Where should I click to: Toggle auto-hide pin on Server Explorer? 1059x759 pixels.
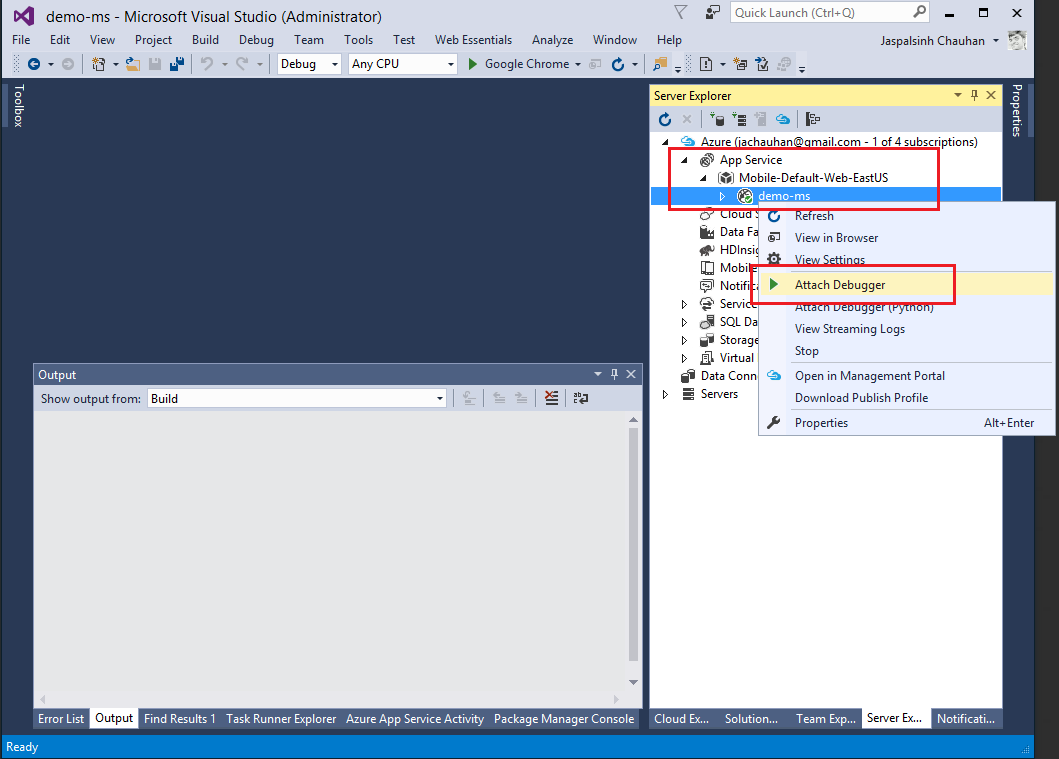click(974, 95)
